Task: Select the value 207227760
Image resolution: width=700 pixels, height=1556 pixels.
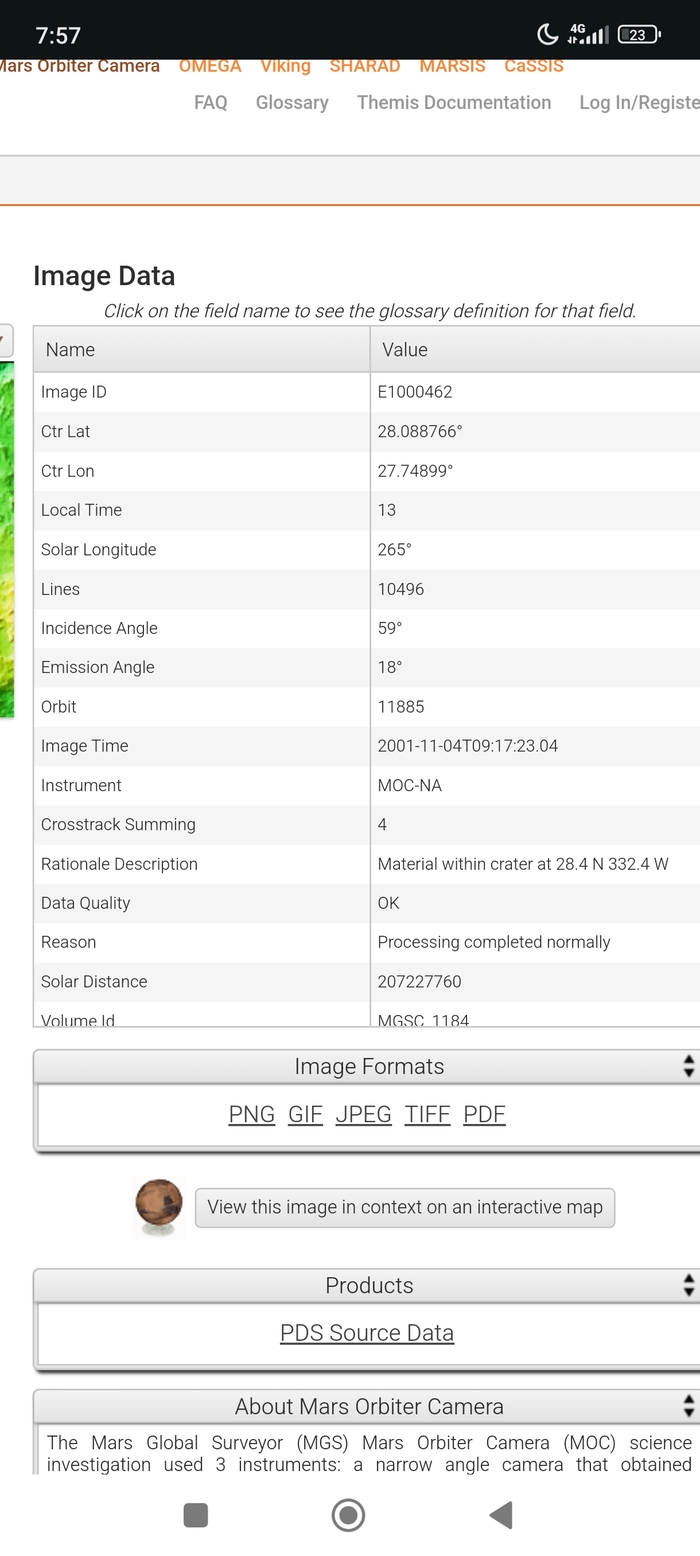Action: 419,981
